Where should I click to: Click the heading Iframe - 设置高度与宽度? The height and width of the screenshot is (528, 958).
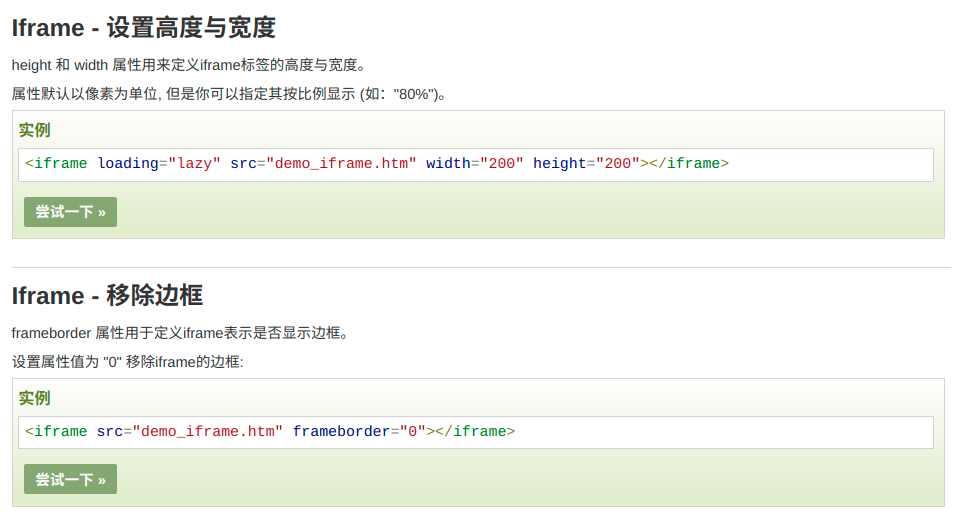pos(143,28)
